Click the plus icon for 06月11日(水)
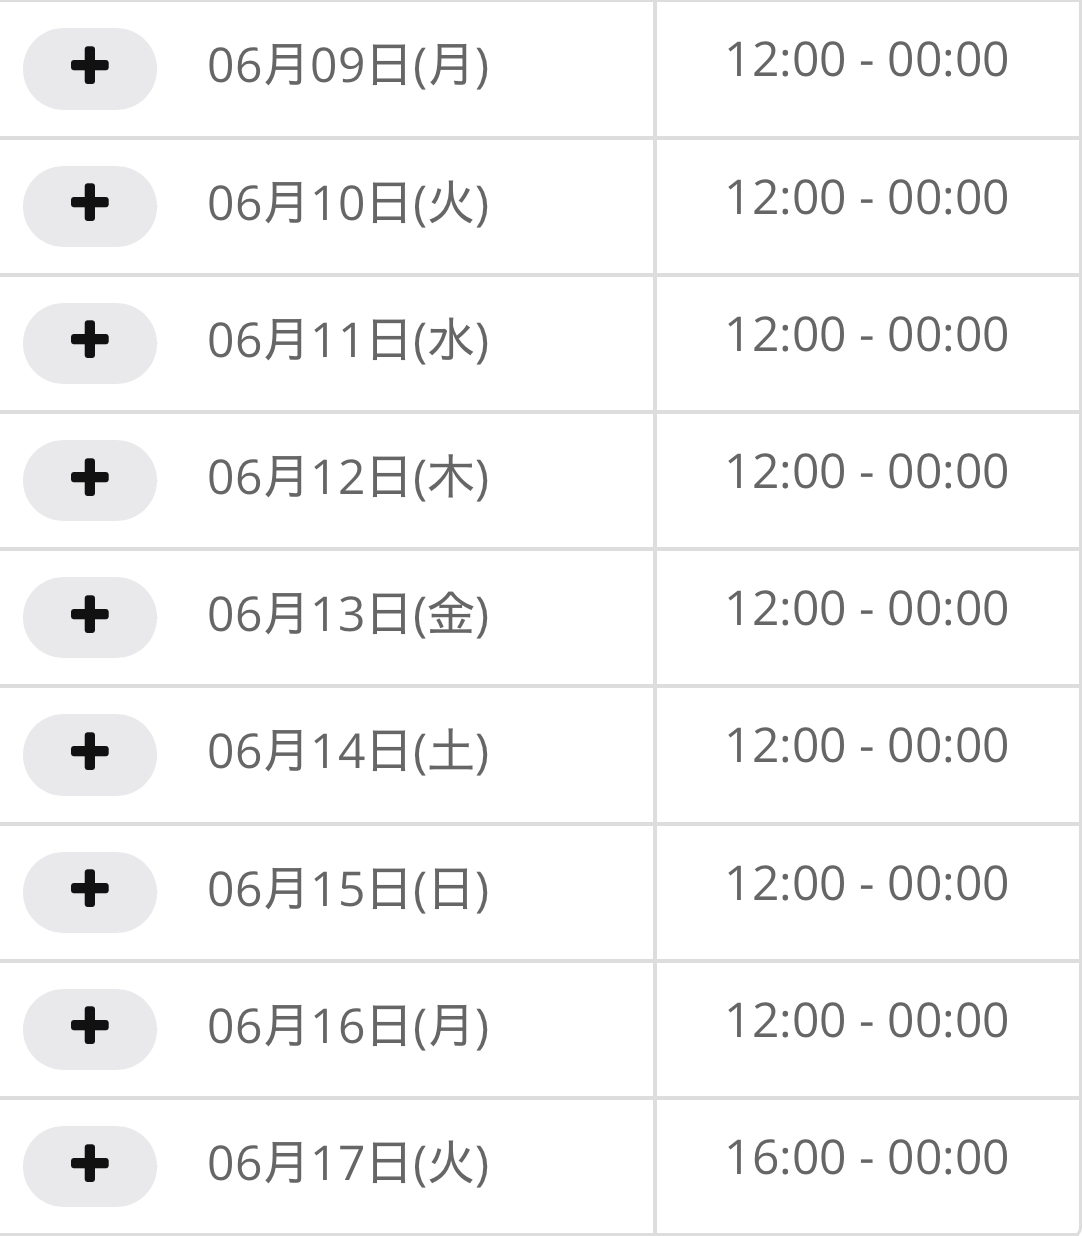Screen dimensions: 1083x1236 coord(90,342)
